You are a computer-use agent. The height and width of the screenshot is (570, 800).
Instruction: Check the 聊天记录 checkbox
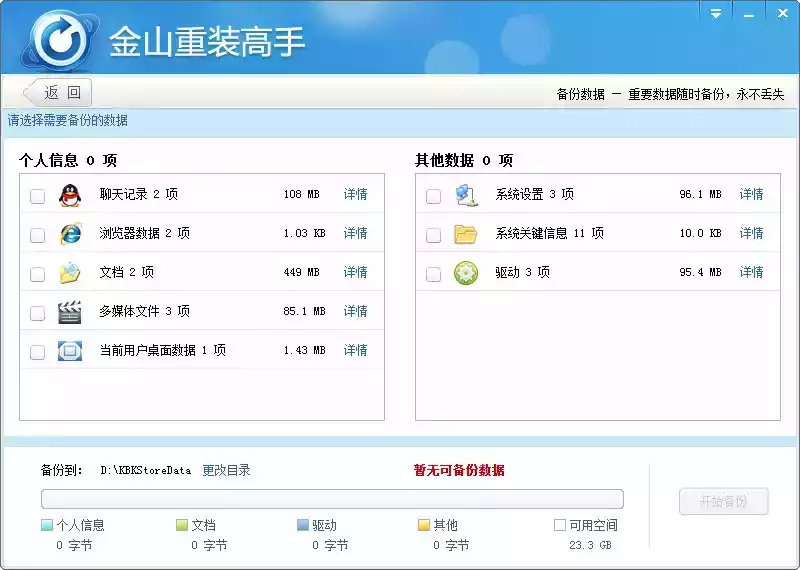point(37,196)
